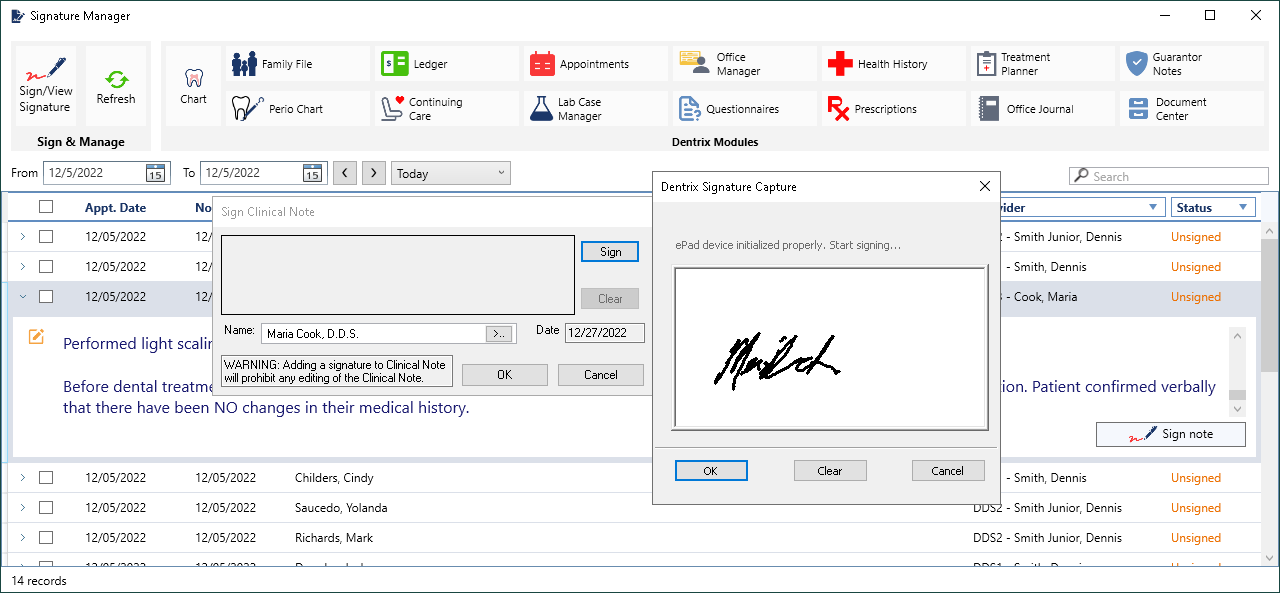
Task: Refresh the signature list
Action: pyautogui.click(x=116, y=83)
